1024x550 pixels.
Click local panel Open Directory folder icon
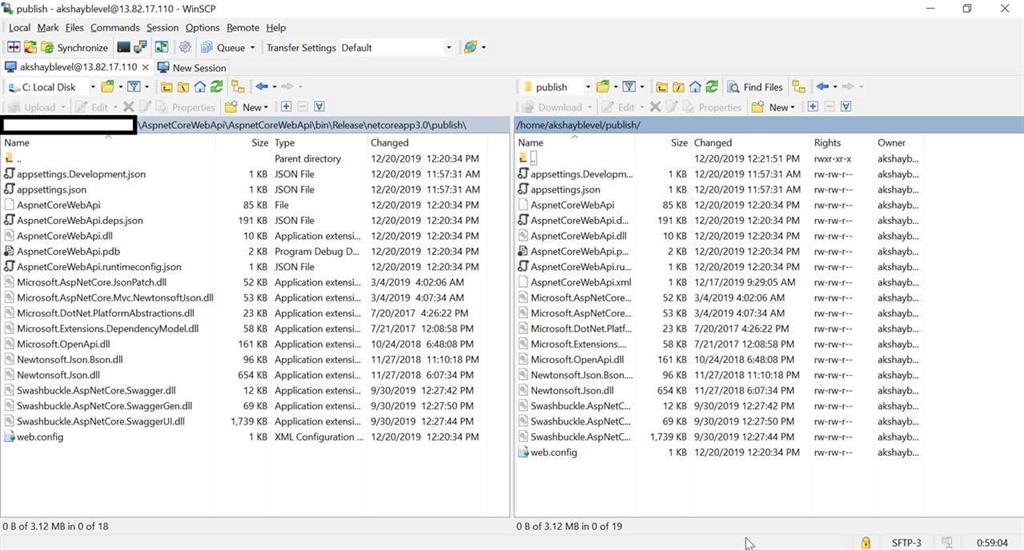point(108,87)
